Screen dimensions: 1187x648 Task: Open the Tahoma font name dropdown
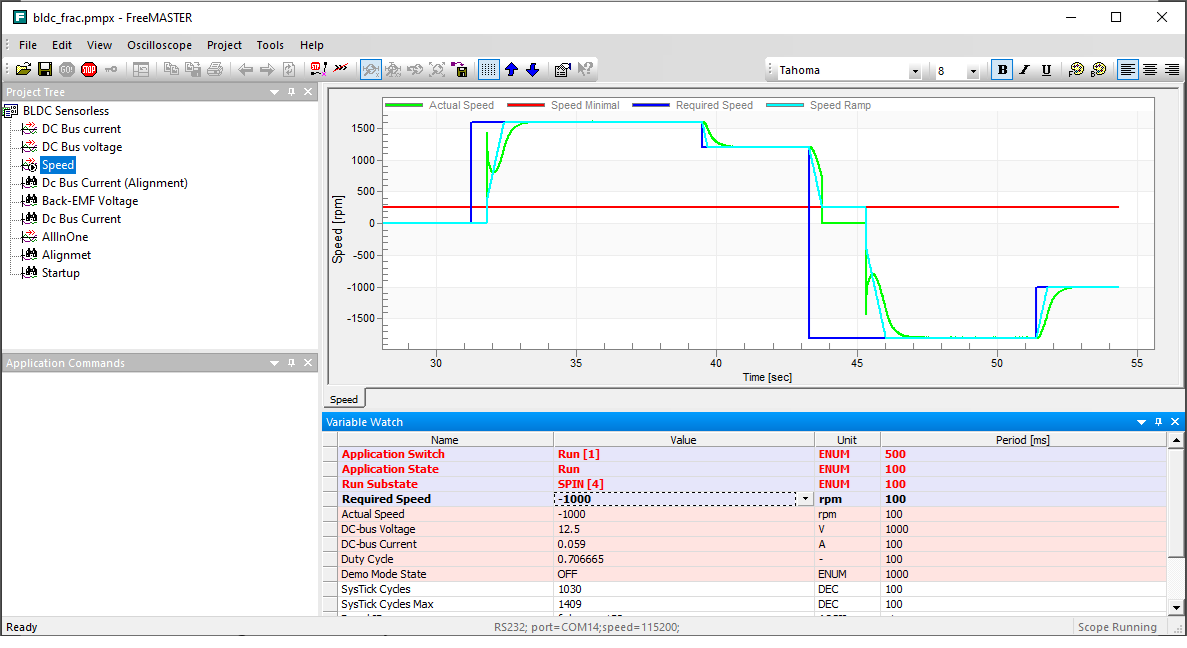coord(914,71)
